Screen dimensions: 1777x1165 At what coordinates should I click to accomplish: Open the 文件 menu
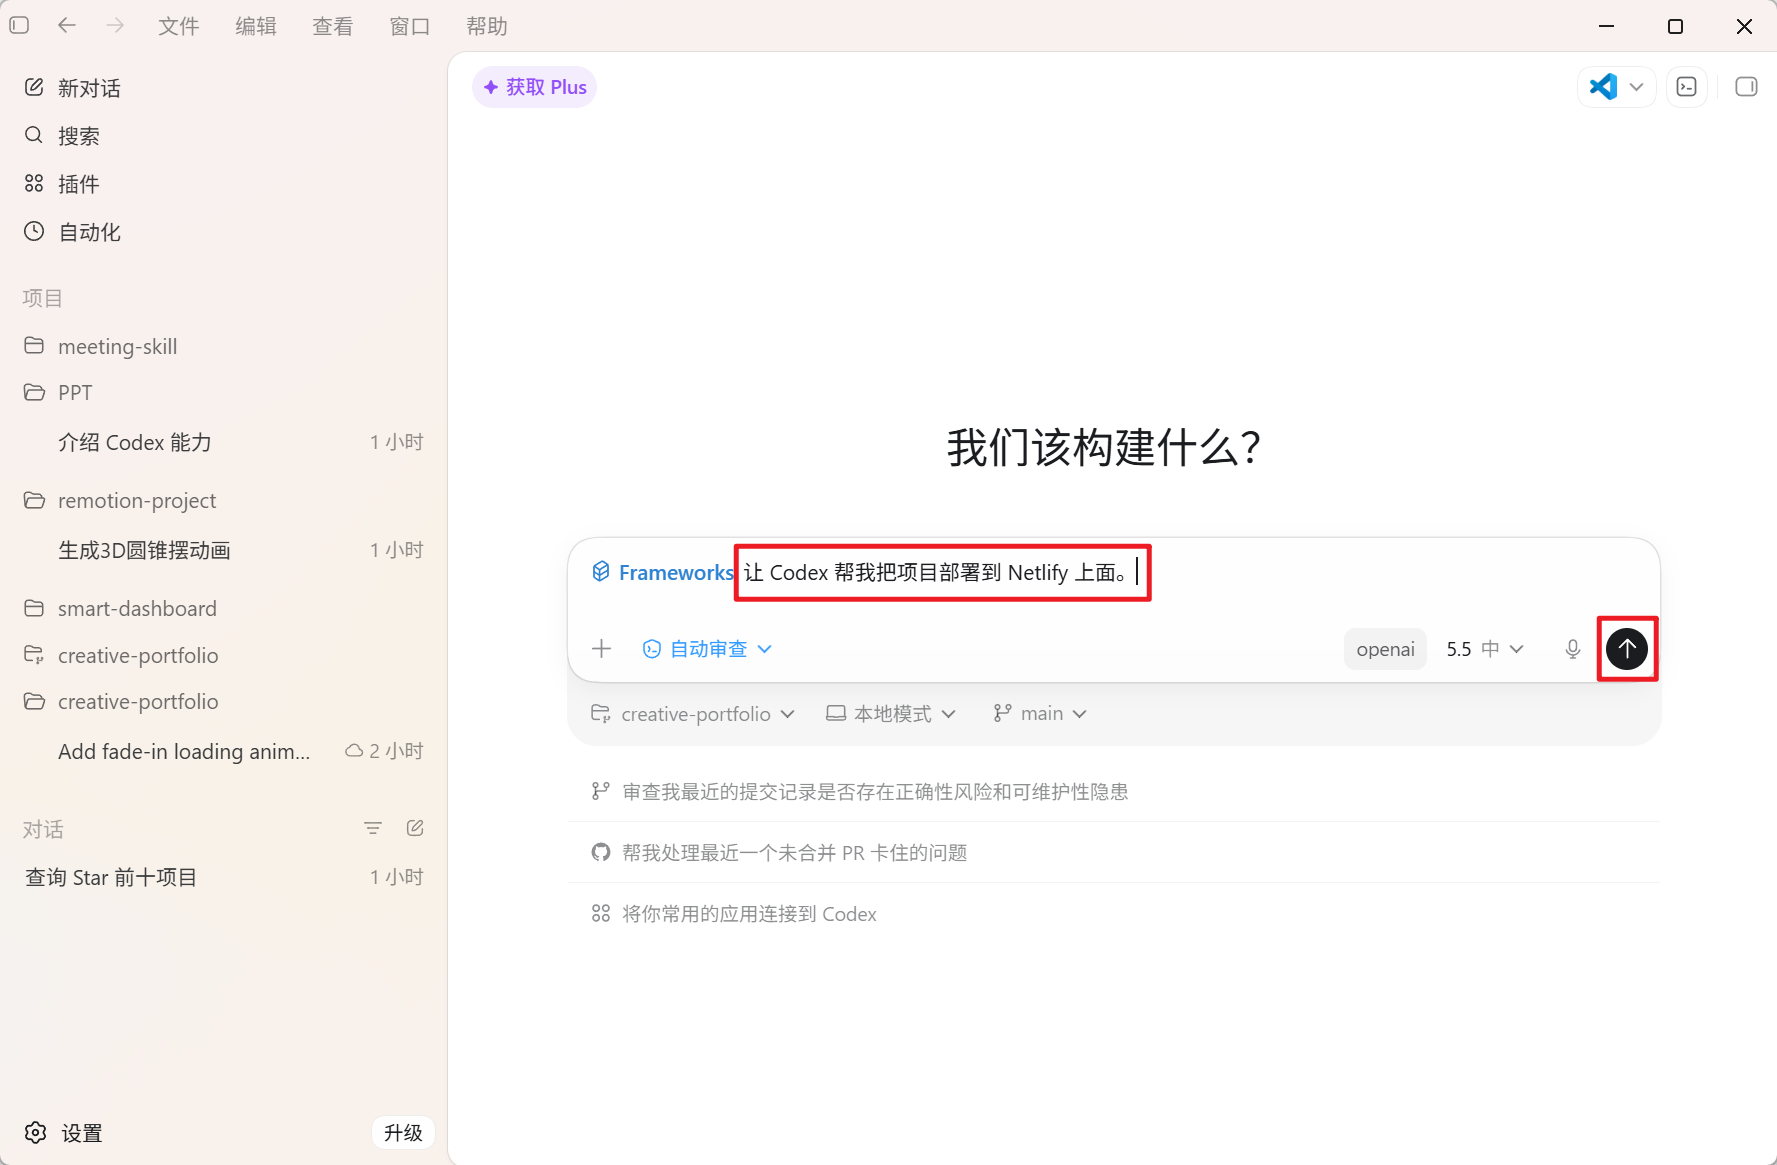[179, 26]
